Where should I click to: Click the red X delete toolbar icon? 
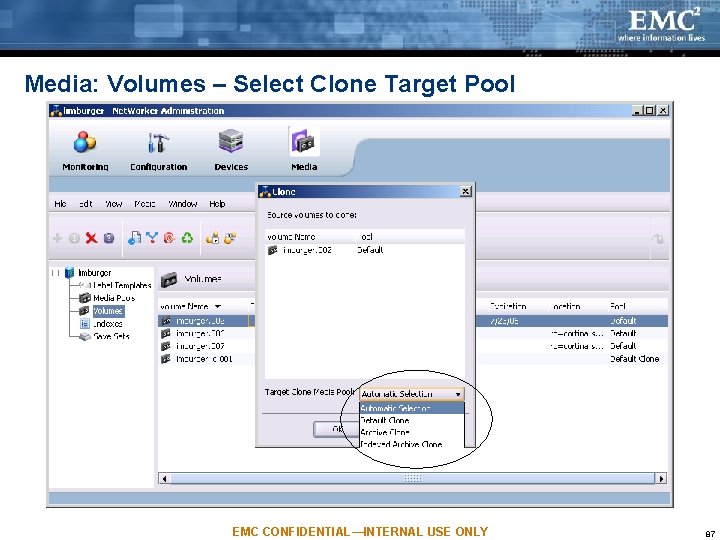pos(91,238)
